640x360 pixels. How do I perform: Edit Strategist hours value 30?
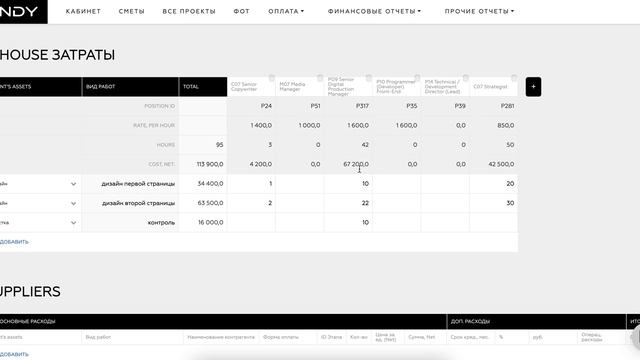pyautogui.click(x=494, y=203)
